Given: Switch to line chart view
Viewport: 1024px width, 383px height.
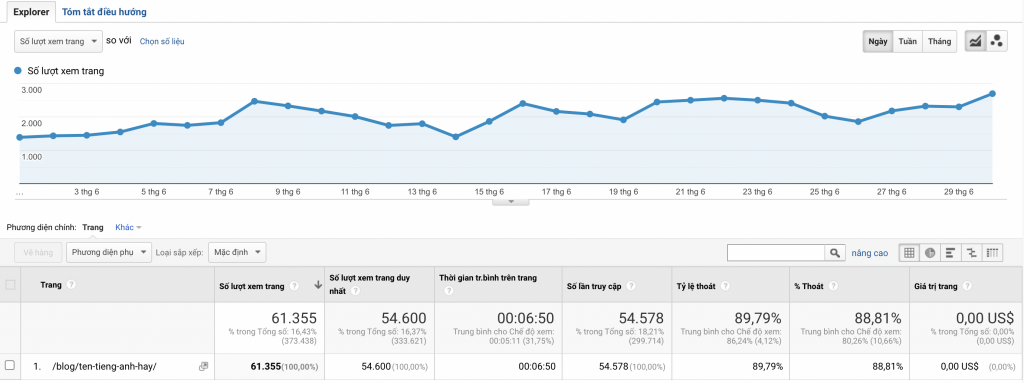Looking at the screenshot, I should tap(975, 41).
